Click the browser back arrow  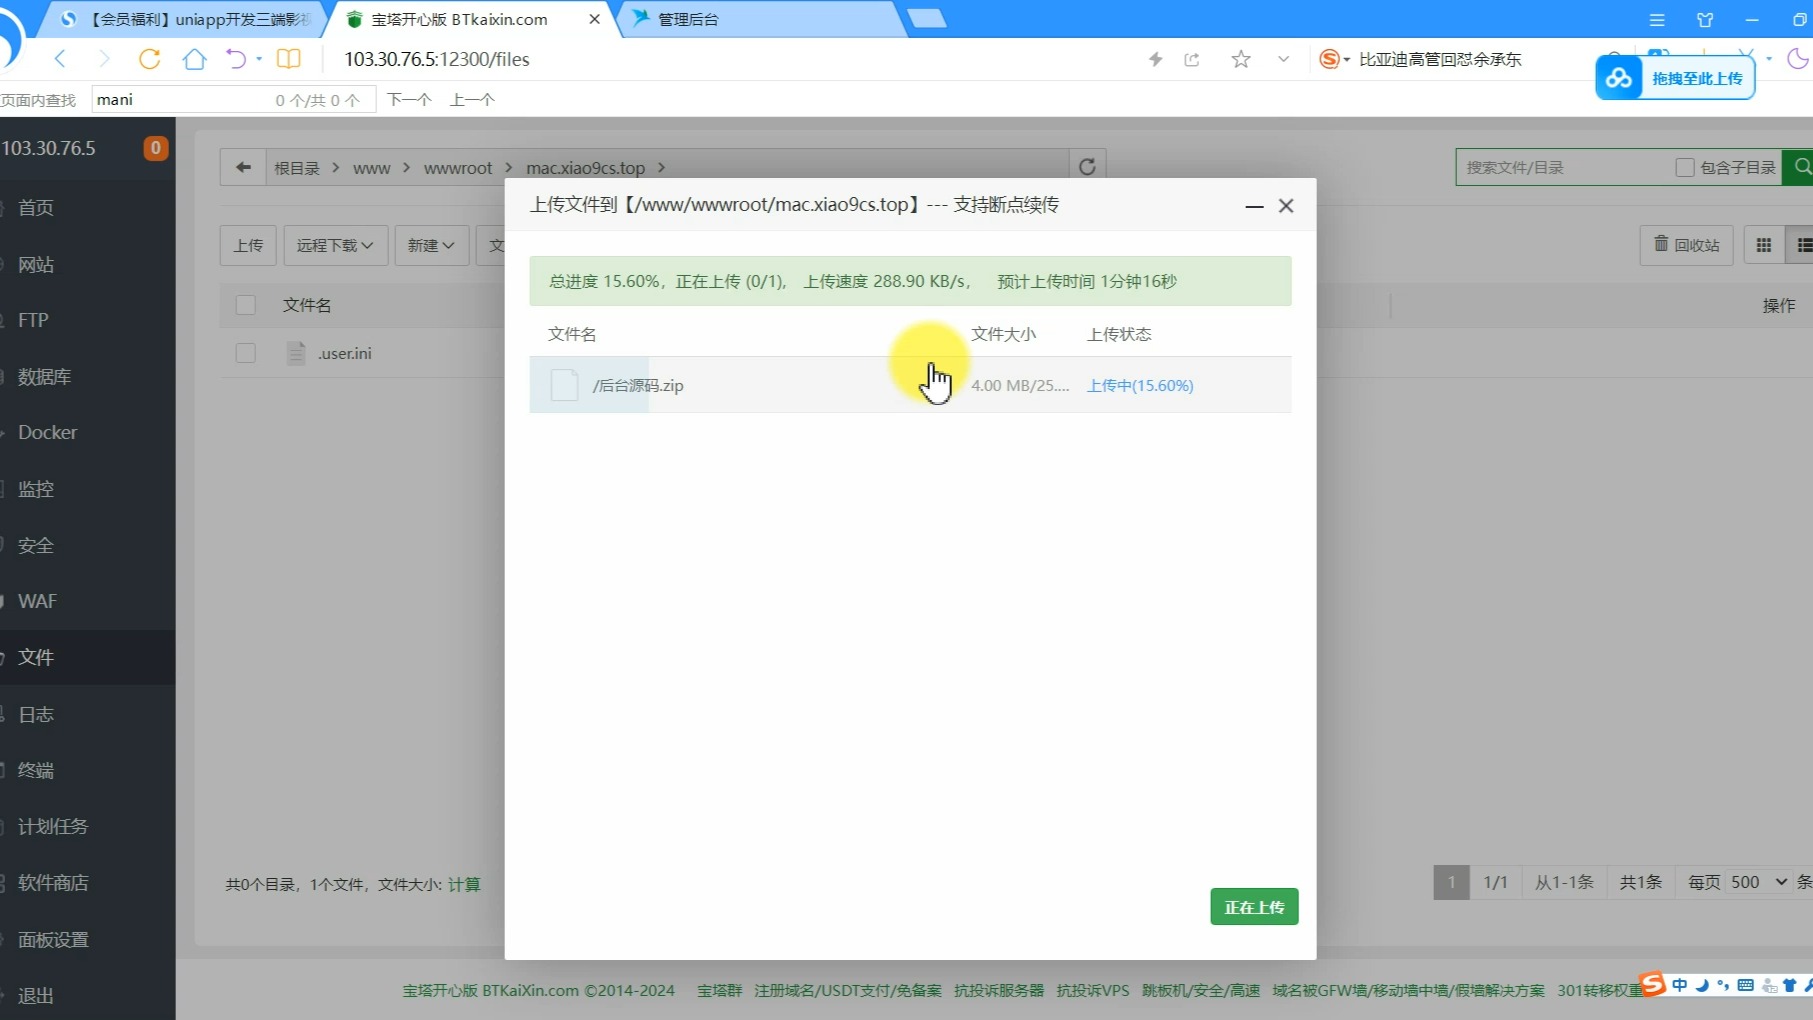point(61,59)
